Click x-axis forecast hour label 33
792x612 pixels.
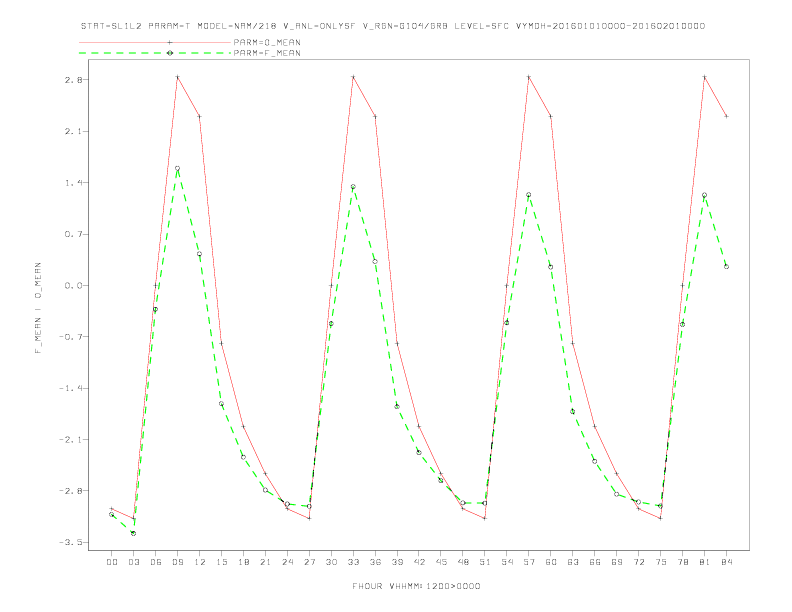(x=353, y=562)
